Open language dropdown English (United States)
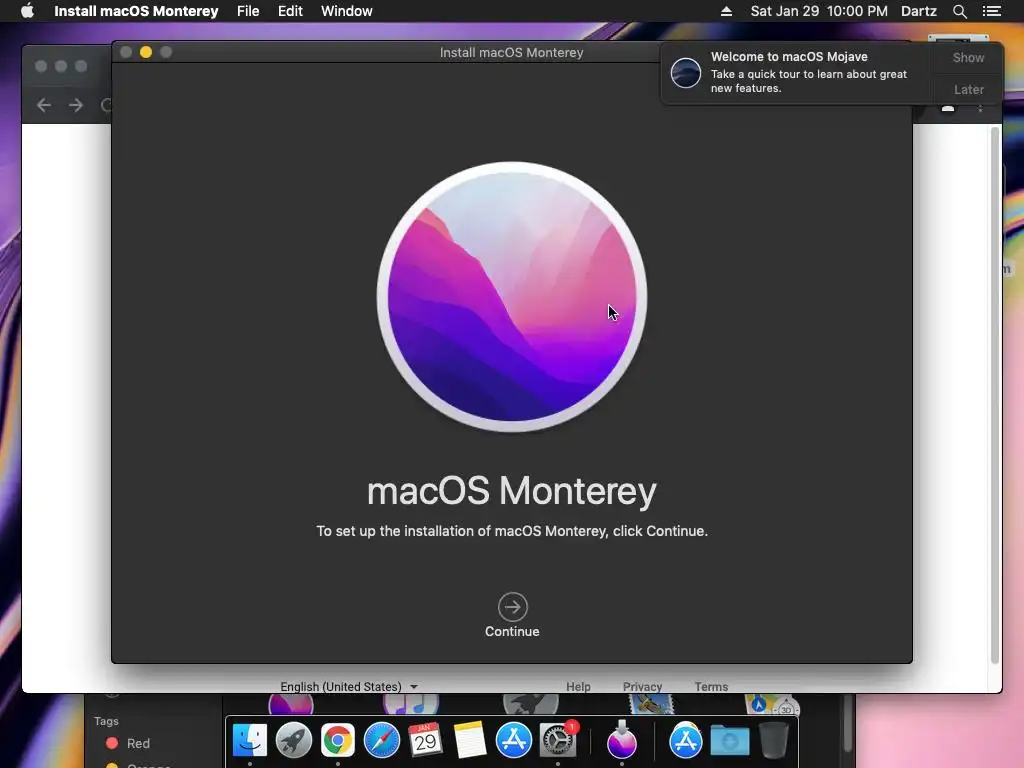Viewport: 1024px width, 768px height. 349,686
